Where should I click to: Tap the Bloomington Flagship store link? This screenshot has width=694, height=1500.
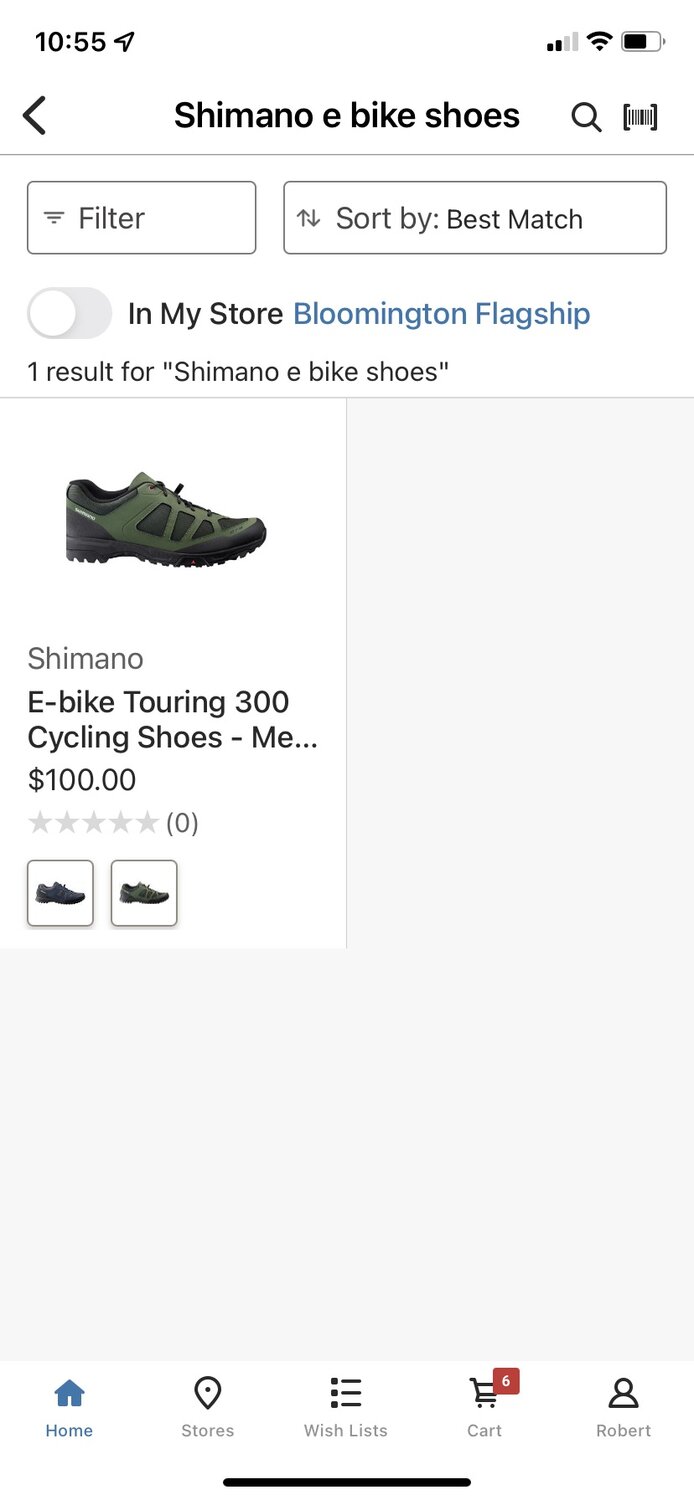click(441, 314)
